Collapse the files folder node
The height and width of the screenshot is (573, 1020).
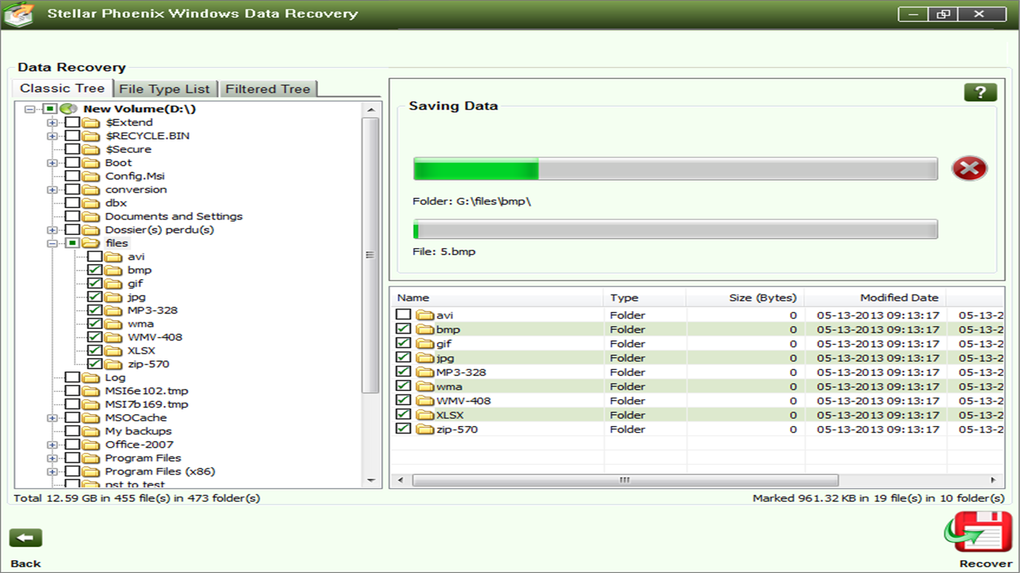(x=52, y=243)
